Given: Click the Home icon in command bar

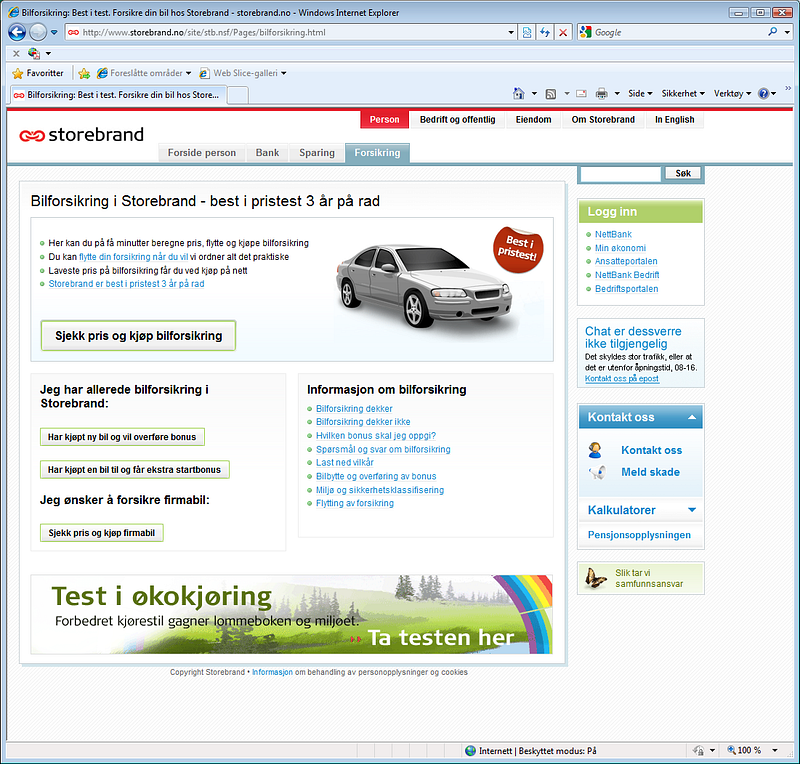Looking at the screenshot, I should point(518,93).
